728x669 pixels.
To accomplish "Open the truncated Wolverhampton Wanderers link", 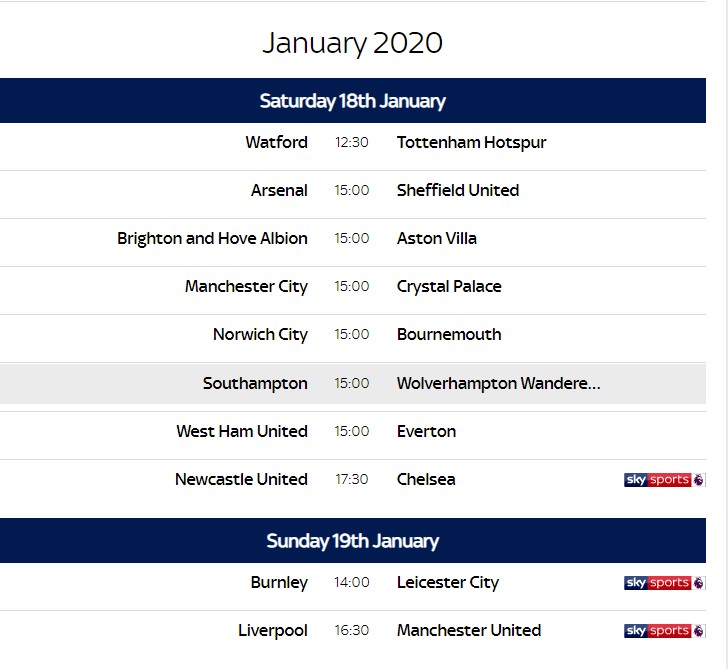I will (499, 383).
